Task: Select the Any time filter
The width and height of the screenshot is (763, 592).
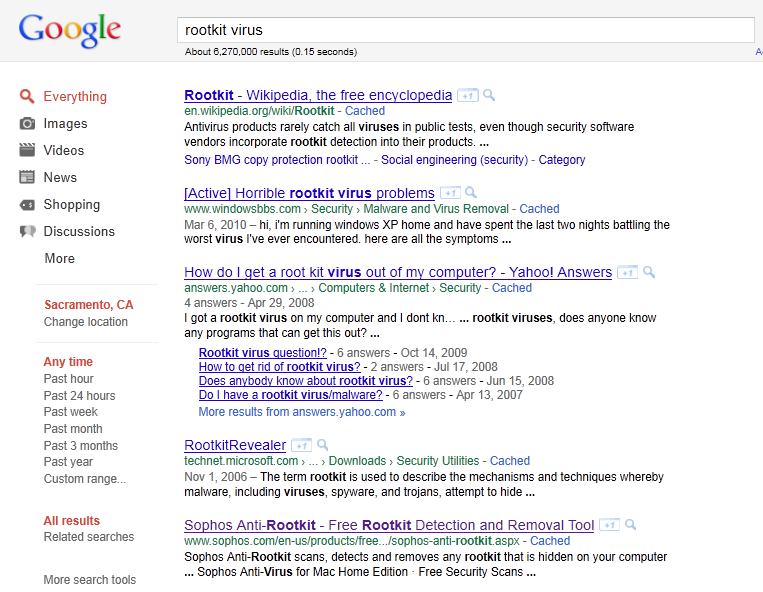Action: point(68,362)
